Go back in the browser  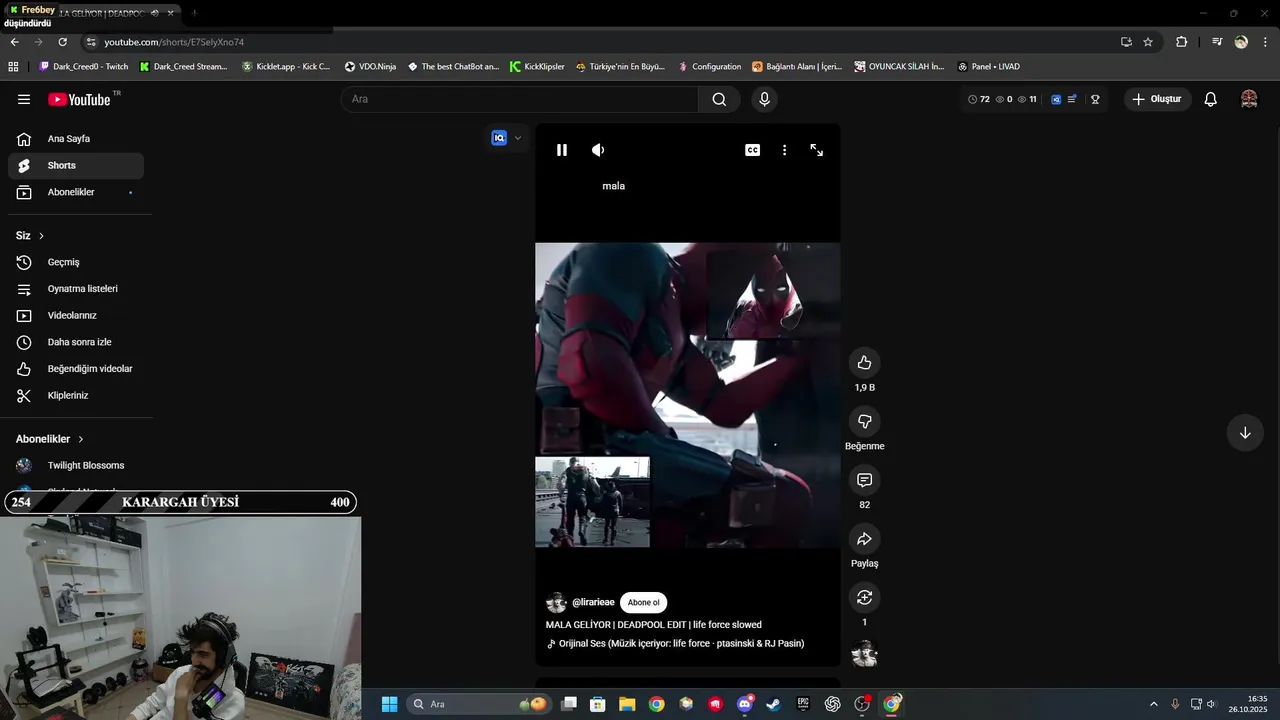pyautogui.click(x=14, y=42)
